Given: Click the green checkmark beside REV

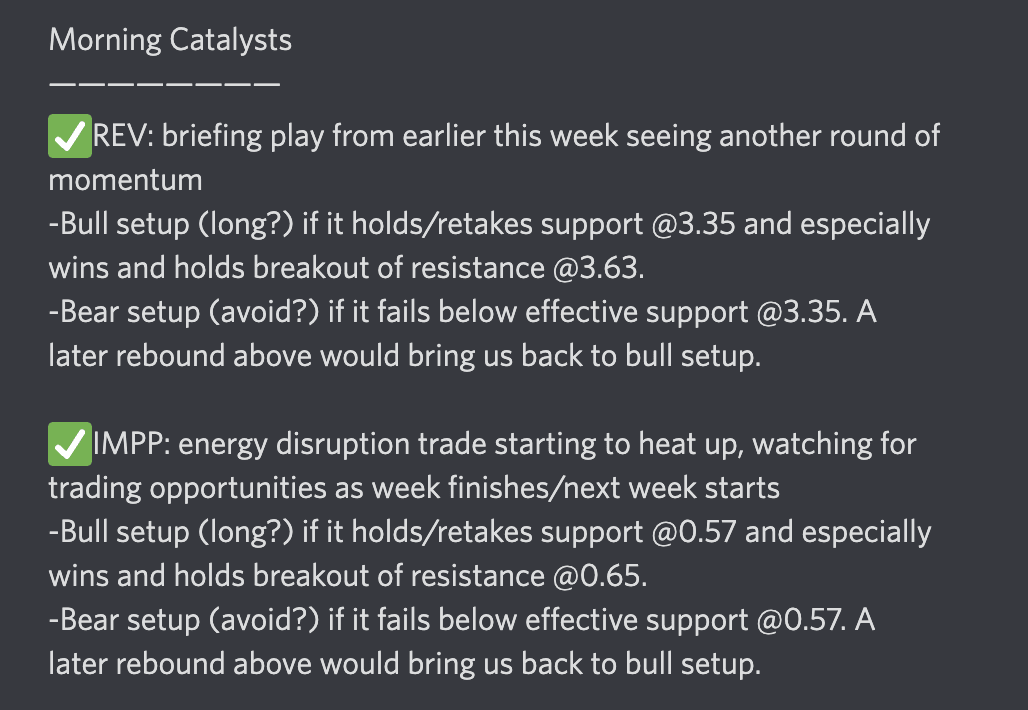Looking at the screenshot, I should 69,136.
